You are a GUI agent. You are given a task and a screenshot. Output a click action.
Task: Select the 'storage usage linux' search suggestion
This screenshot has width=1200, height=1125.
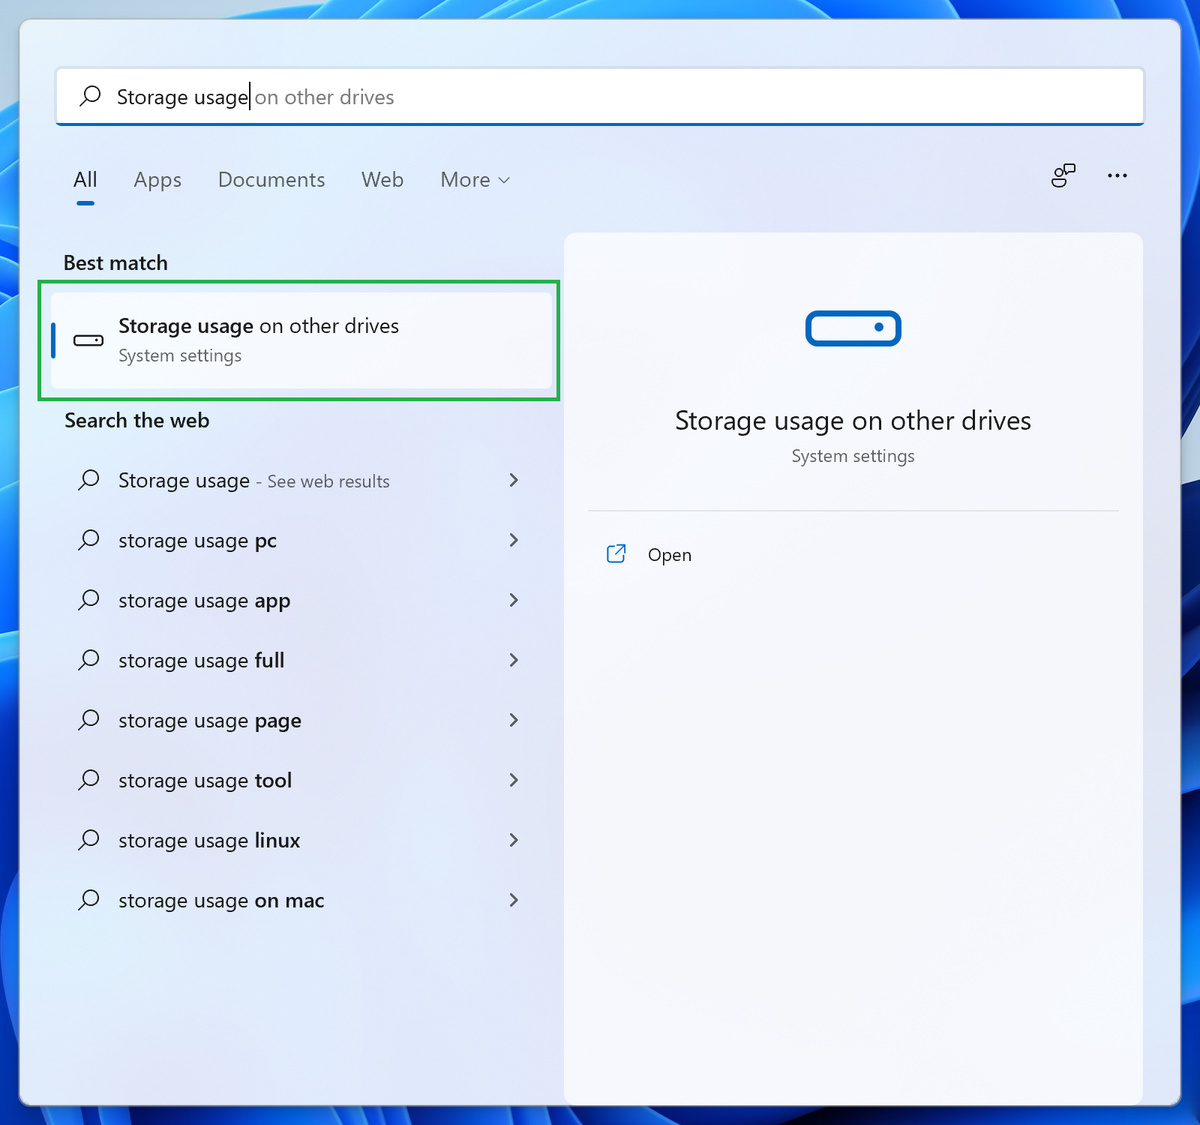[208, 840]
